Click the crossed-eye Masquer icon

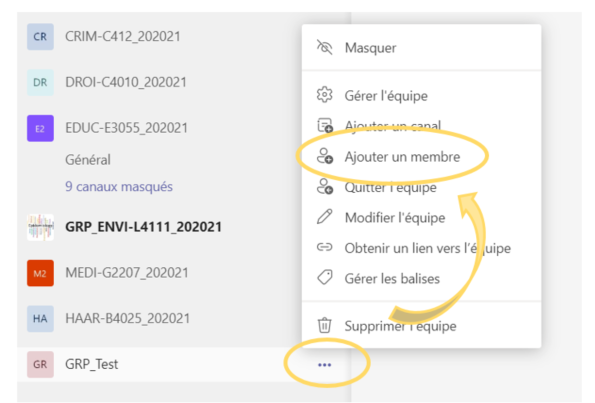(x=324, y=47)
